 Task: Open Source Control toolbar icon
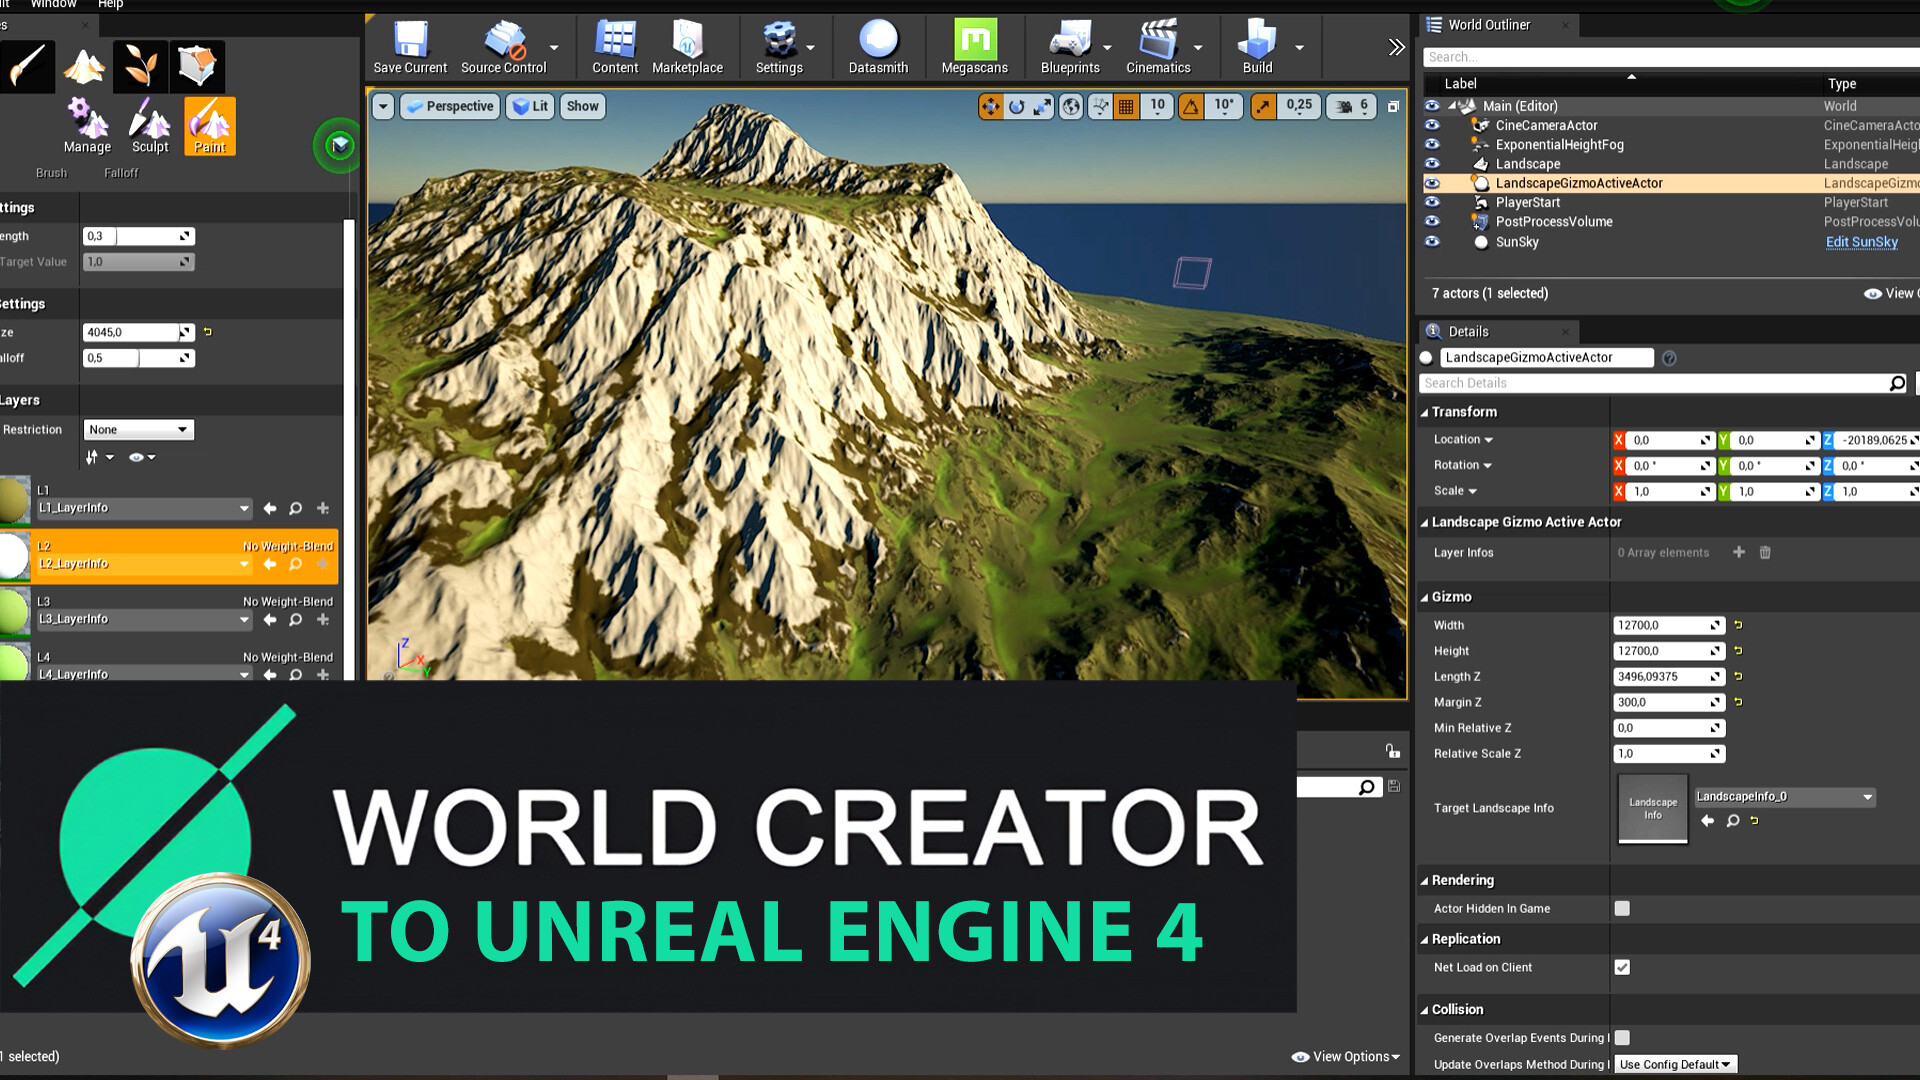[x=504, y=47]
